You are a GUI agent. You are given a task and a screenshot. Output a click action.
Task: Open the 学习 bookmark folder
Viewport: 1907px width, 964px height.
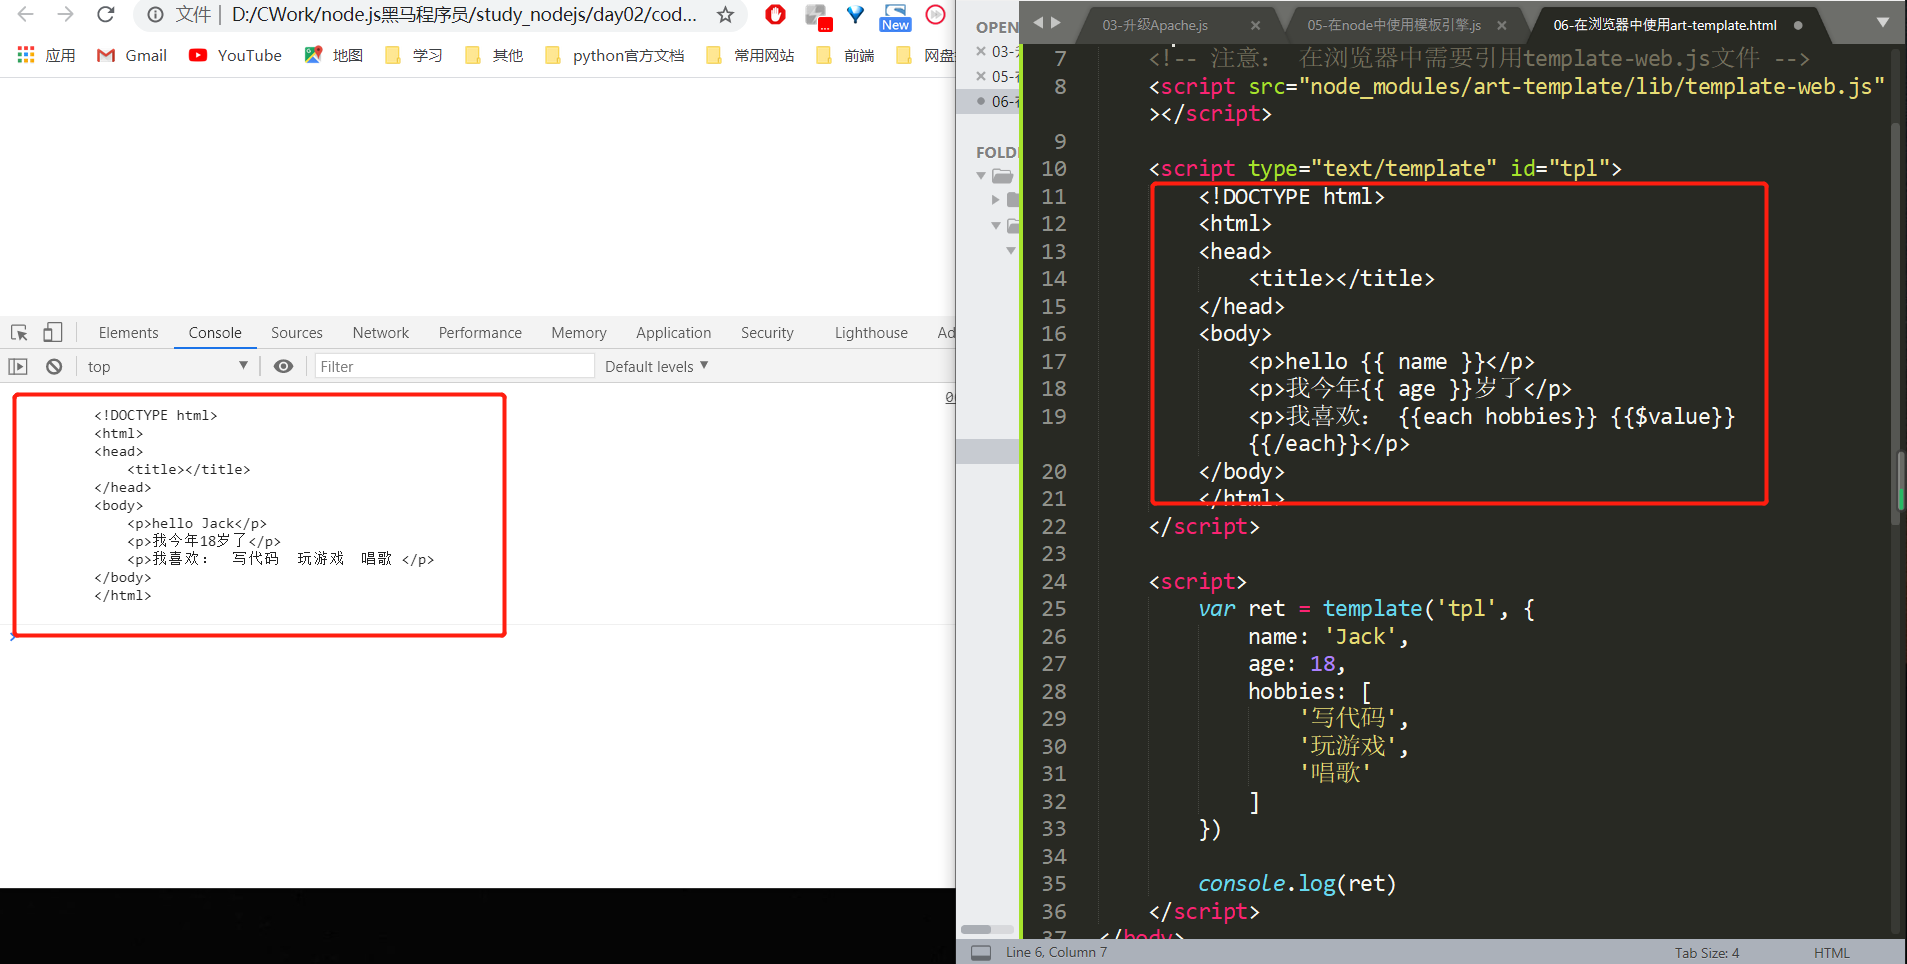(414, 55)
